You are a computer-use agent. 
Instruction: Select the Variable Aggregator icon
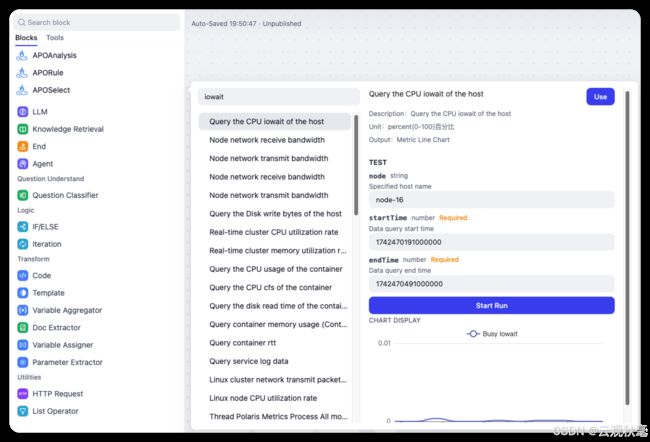pos(23,311)
